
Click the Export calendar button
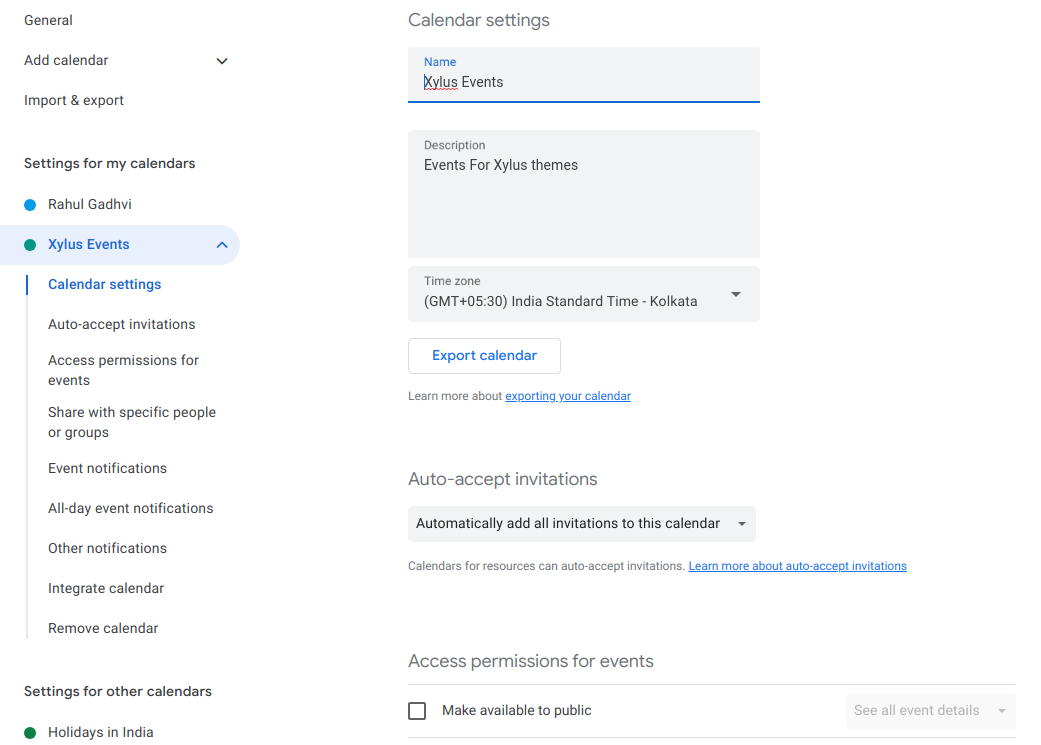[x=484, y=355]
